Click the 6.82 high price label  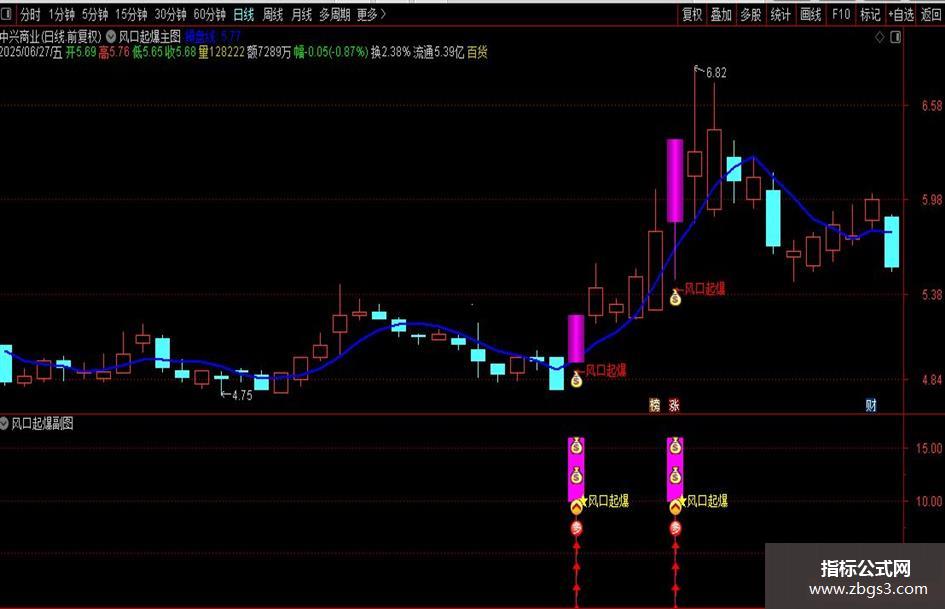[716, 73]
